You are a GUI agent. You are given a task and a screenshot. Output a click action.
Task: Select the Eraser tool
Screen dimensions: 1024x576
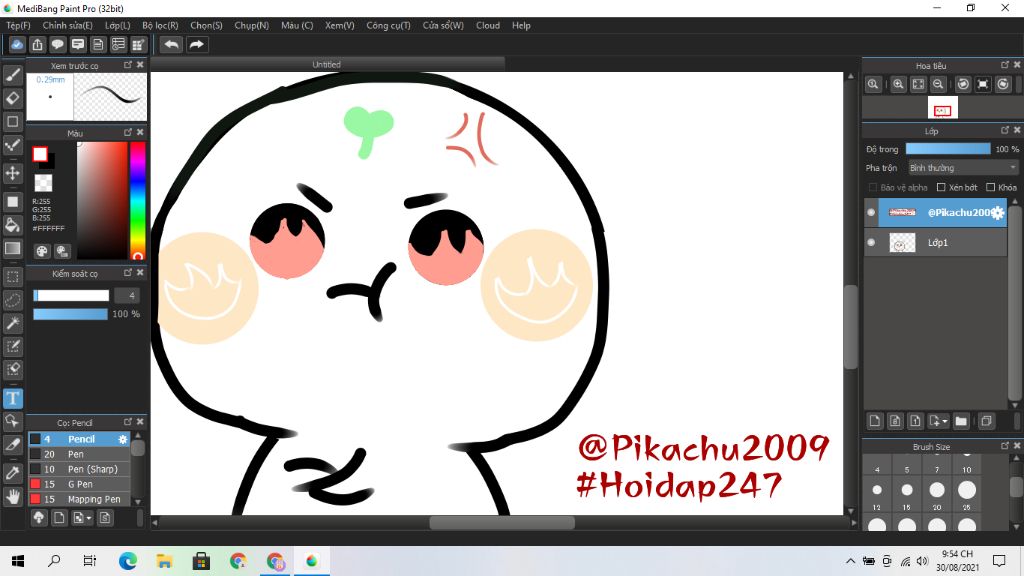pyautogui.click(x=12, y=98)
